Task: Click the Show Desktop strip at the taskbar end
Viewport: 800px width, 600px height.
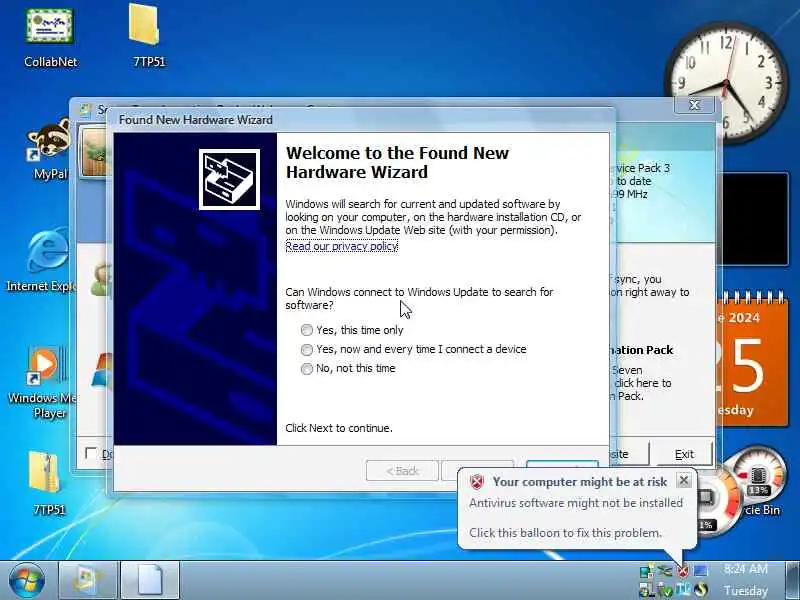Action: coord(793,581)
